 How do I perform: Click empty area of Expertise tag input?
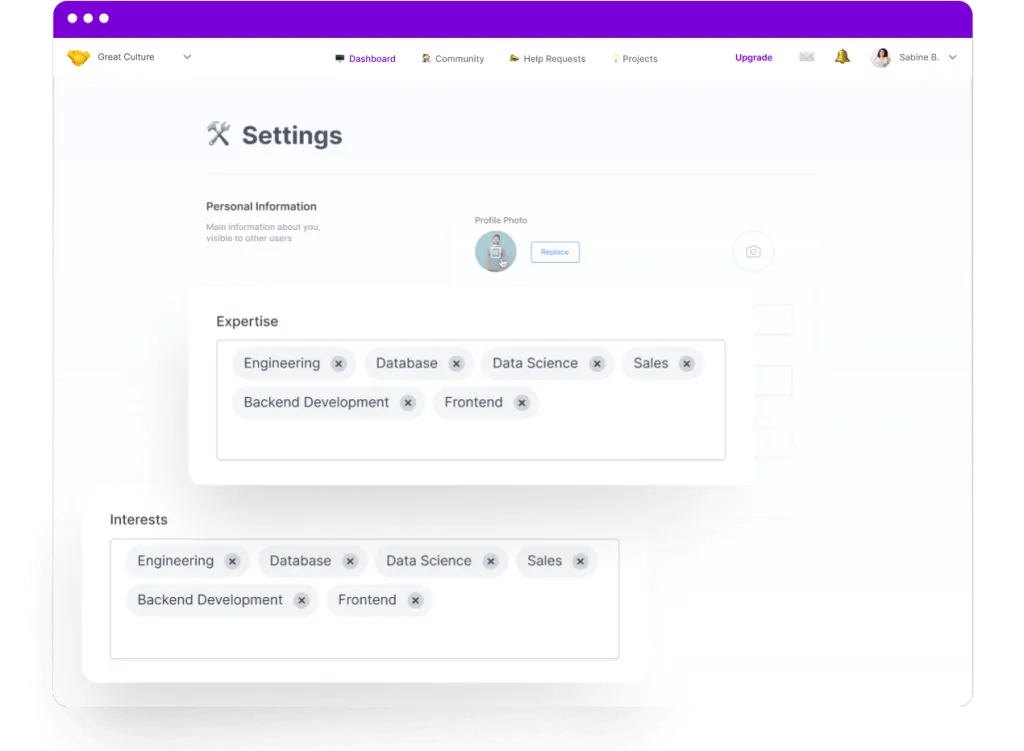click(x=471, y=438)
